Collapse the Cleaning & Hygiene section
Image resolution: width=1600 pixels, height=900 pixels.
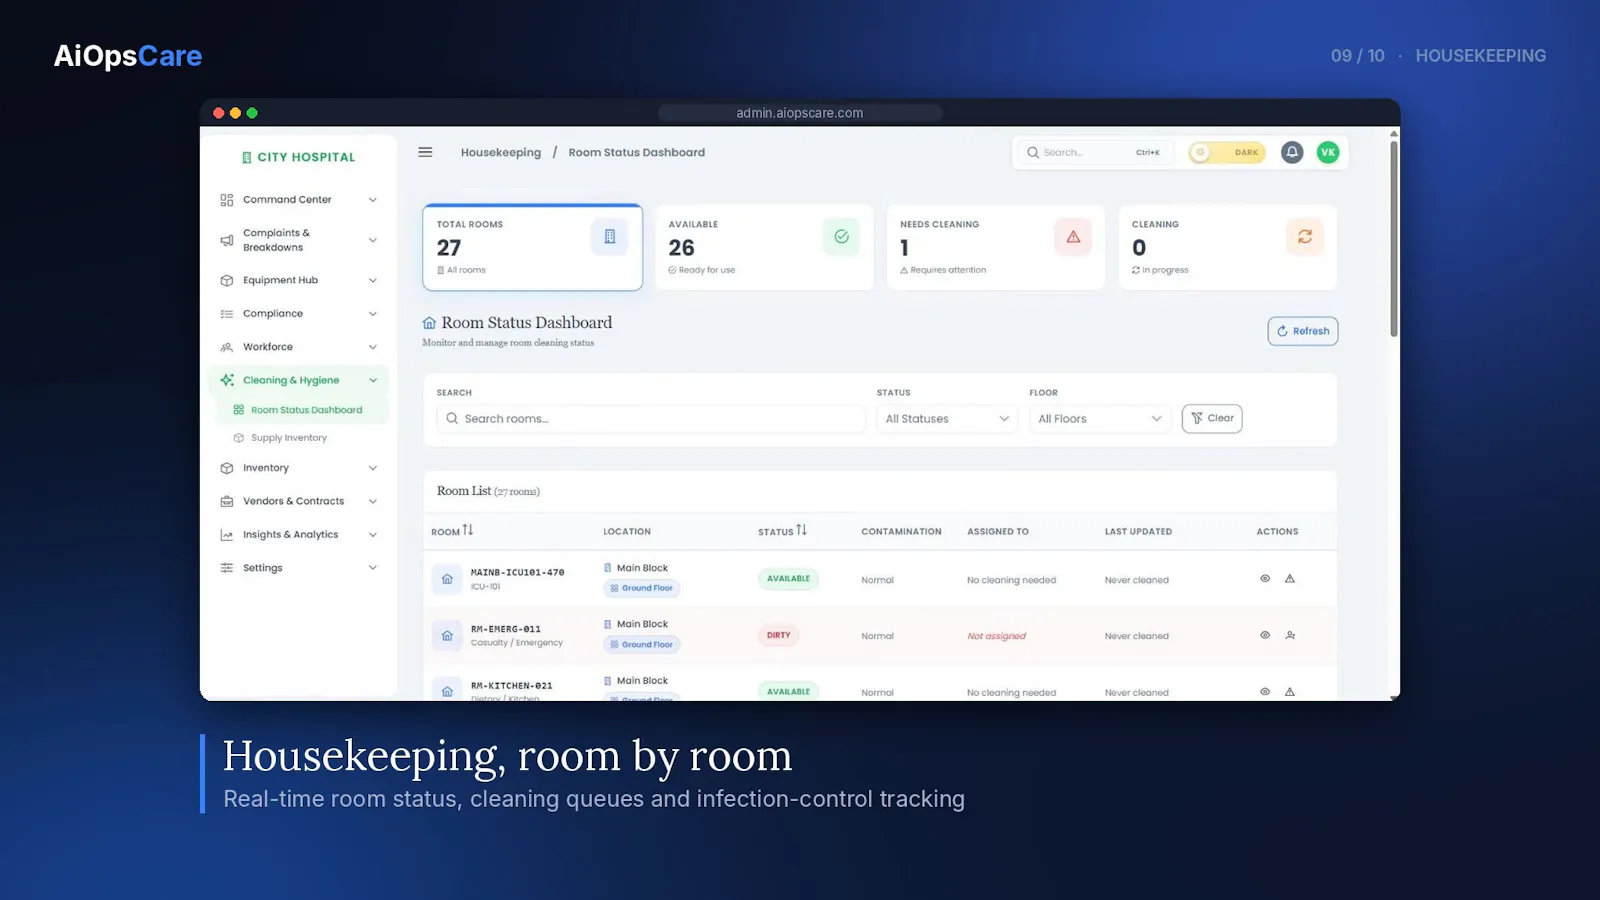(x=298, y=380)
